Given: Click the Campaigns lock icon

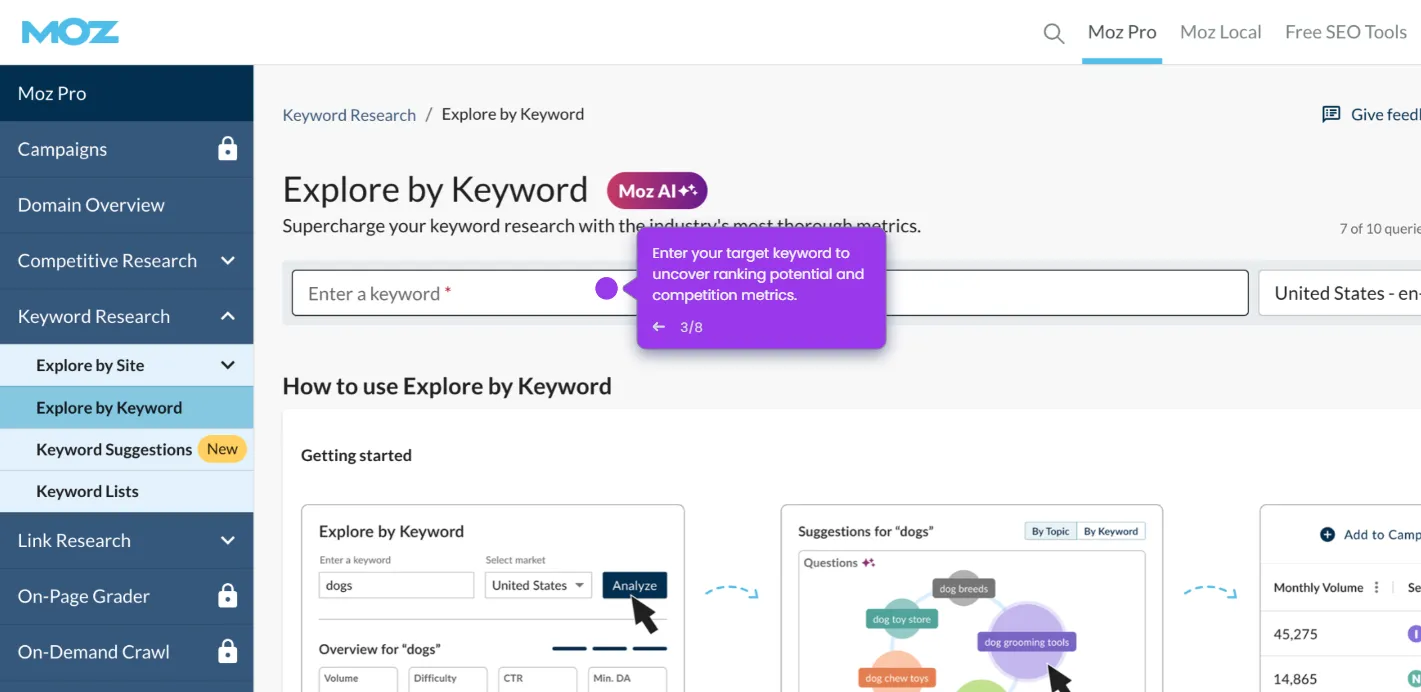Looking at the screenshot, I should [228, 149].
